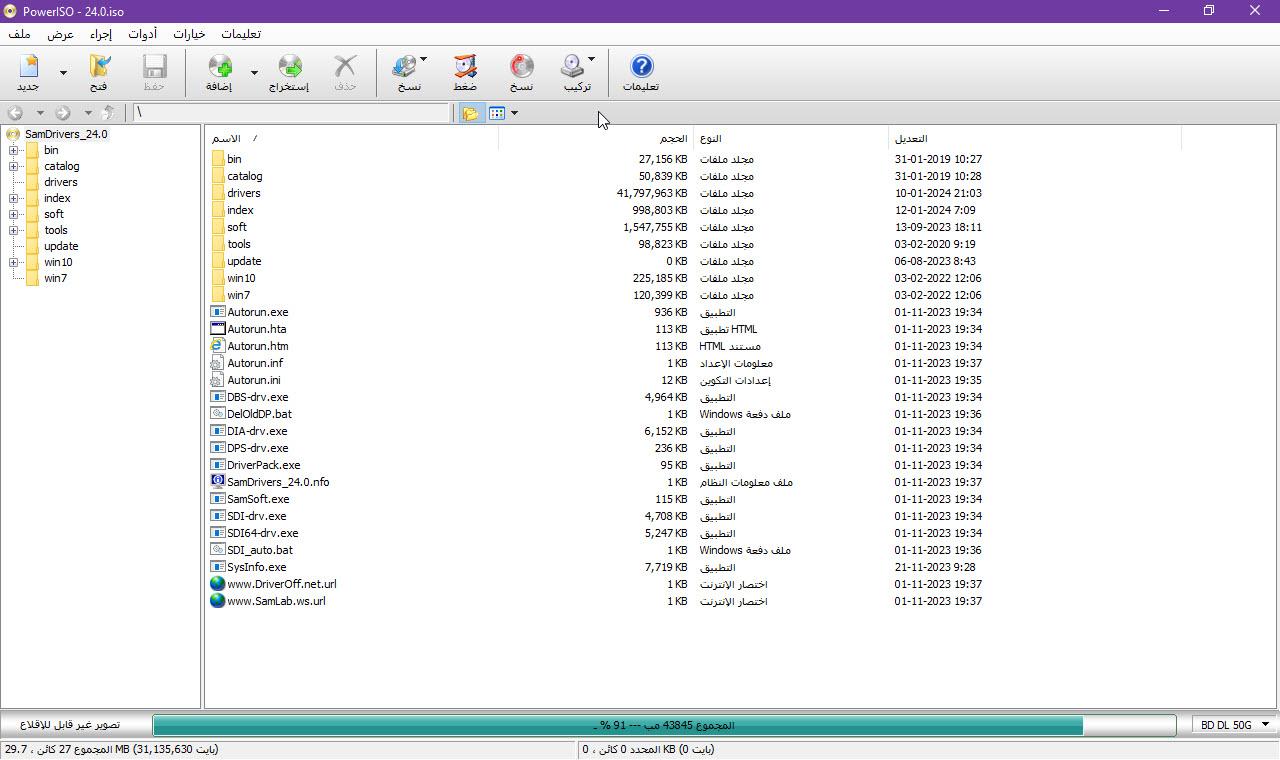Click the إستخراج (Extract) toolbar icon
Image resolution: width=1280 pixels, height=760 pixels.
pos(289,67)
